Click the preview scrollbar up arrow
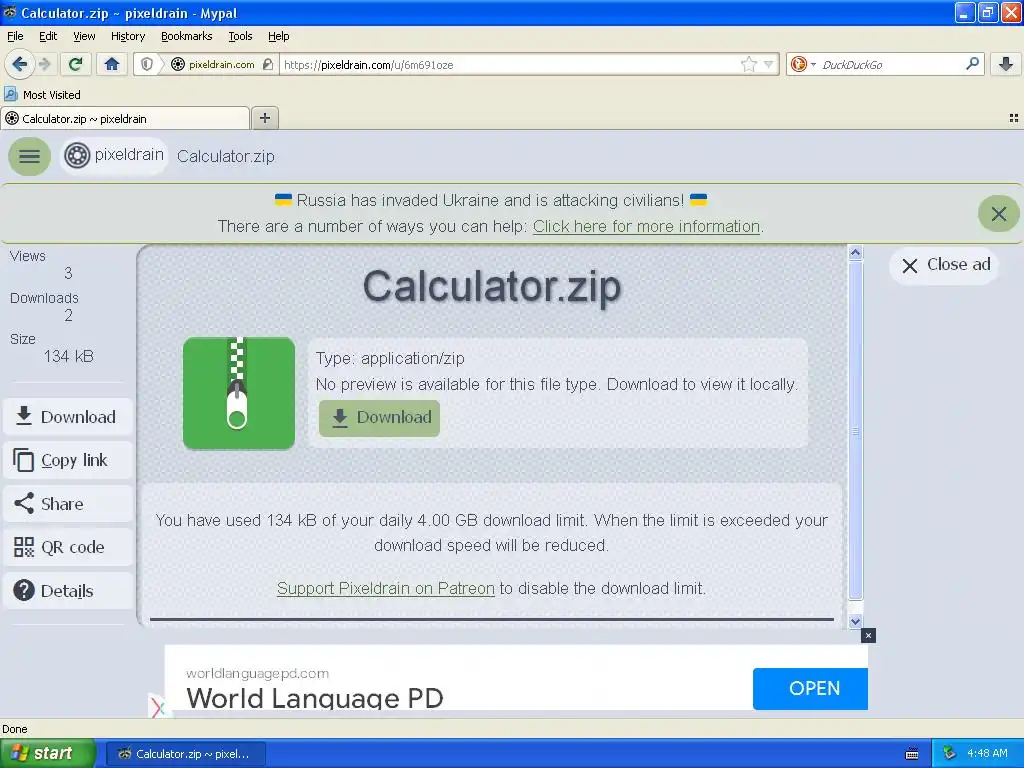 coord(855,252)
